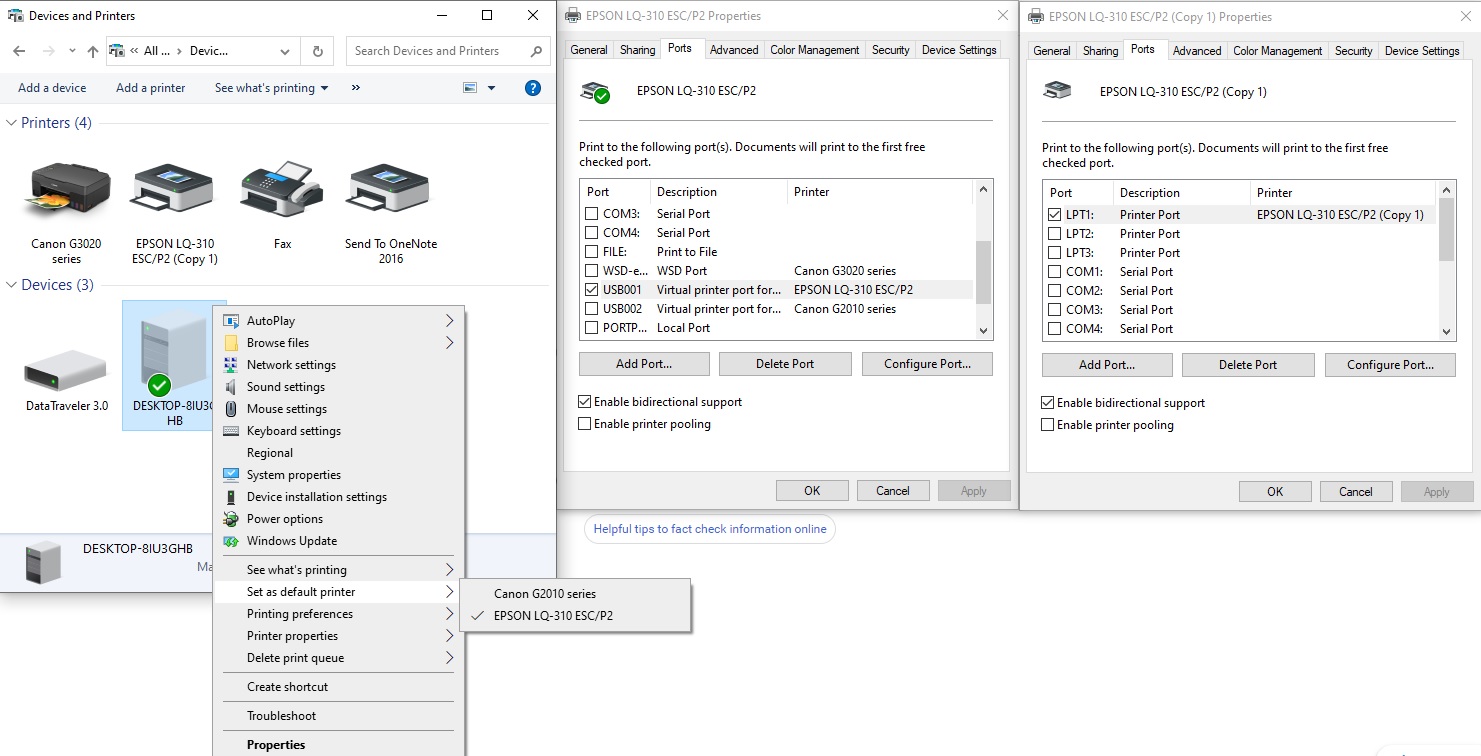The image size is (1481, 756).
Task: Click the Sound settings speaker icon
Action: click(231, 387)
